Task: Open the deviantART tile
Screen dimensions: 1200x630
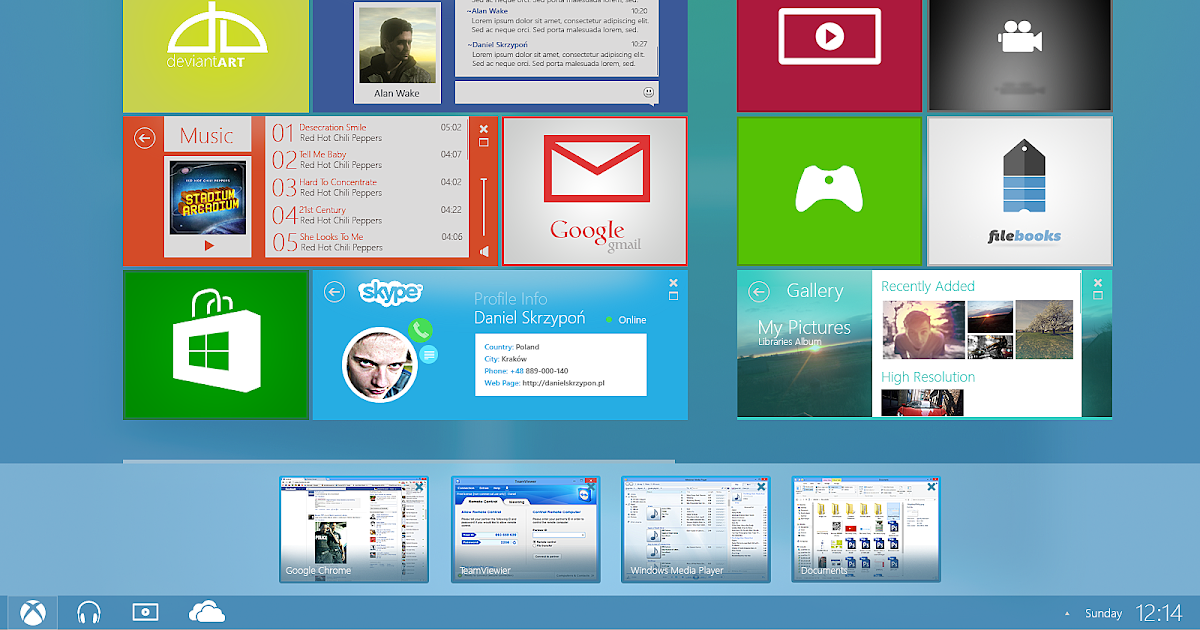Action: tap(216, 56)
